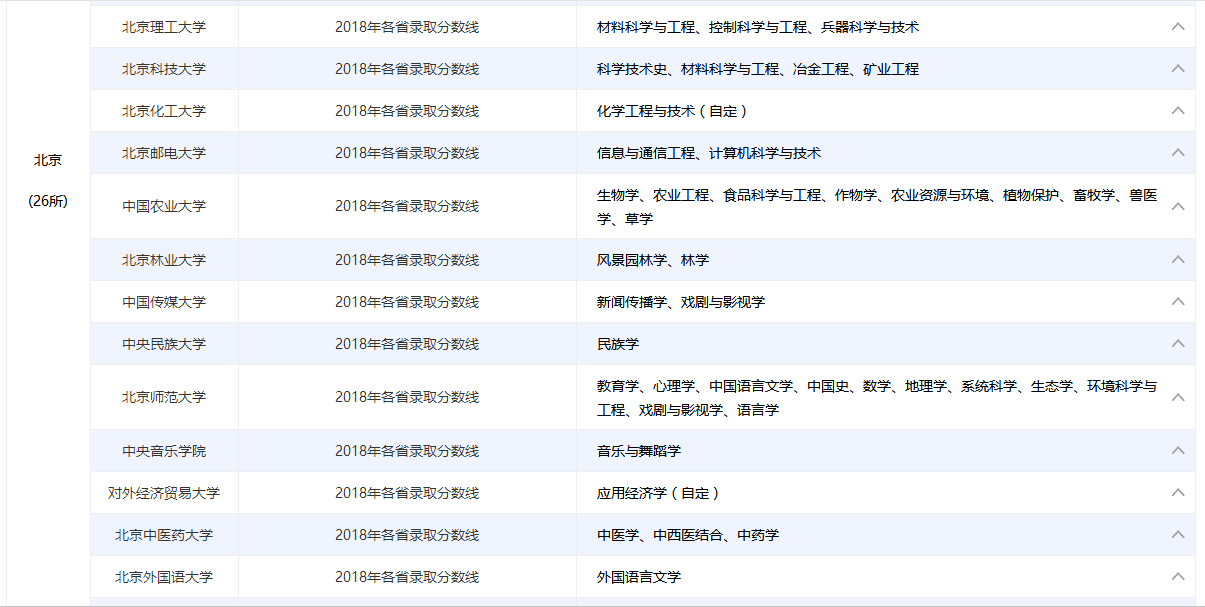Collapse the 北京邮电大学 row chevron
The height and width of the screenshot is (607, 1205).
click(1178, 153)
